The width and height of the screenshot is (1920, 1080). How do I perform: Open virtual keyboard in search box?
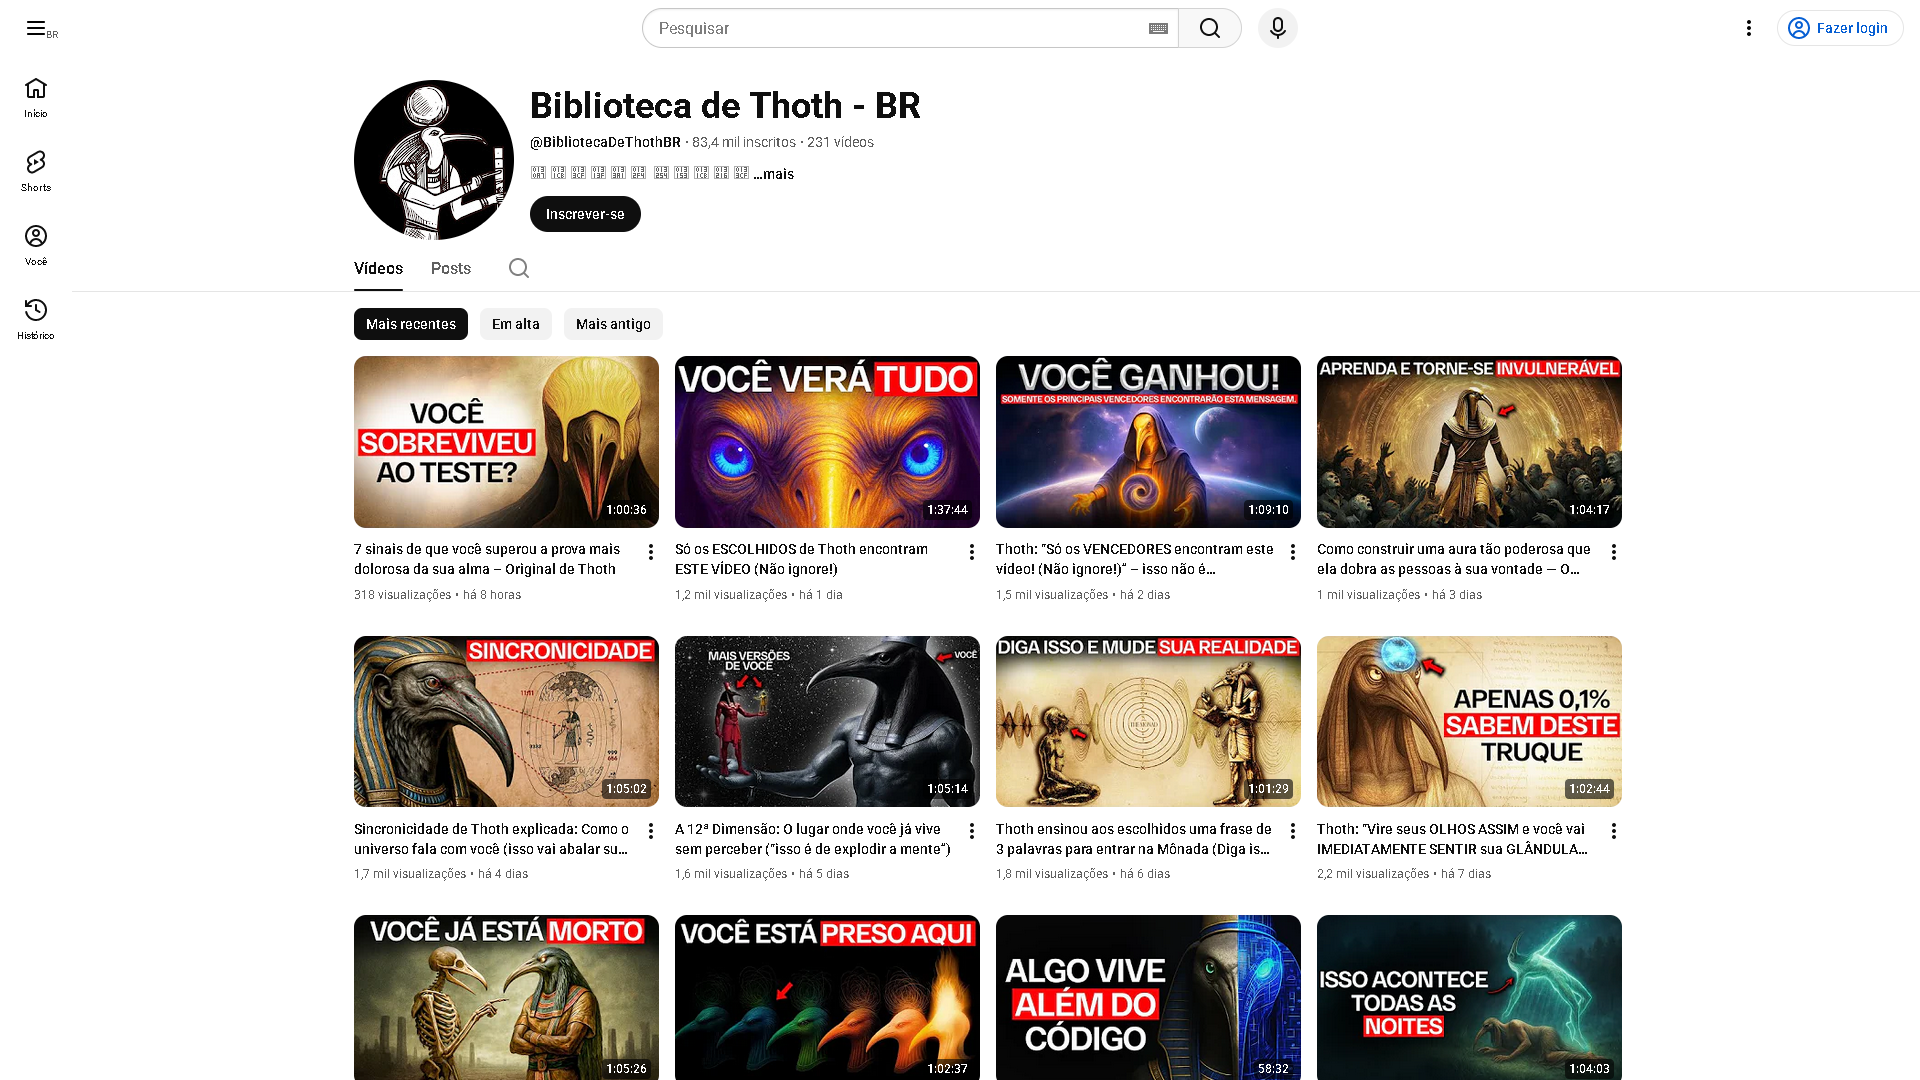tap(1158, 28)
